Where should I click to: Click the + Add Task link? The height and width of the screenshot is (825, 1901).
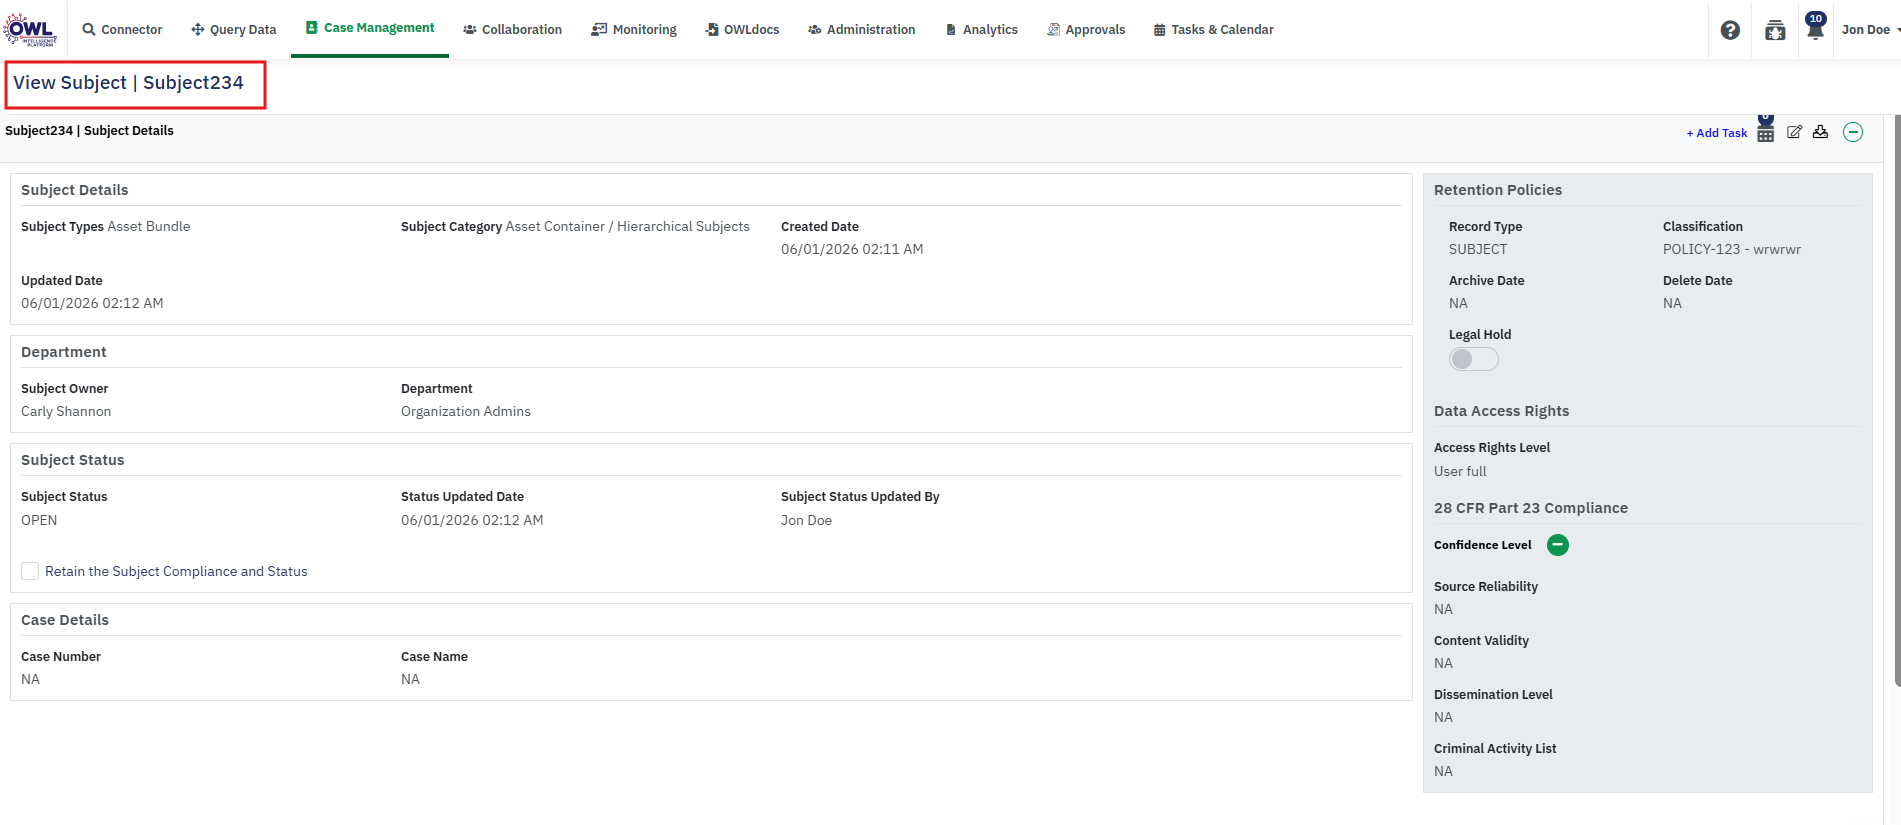click(1717, 133)
